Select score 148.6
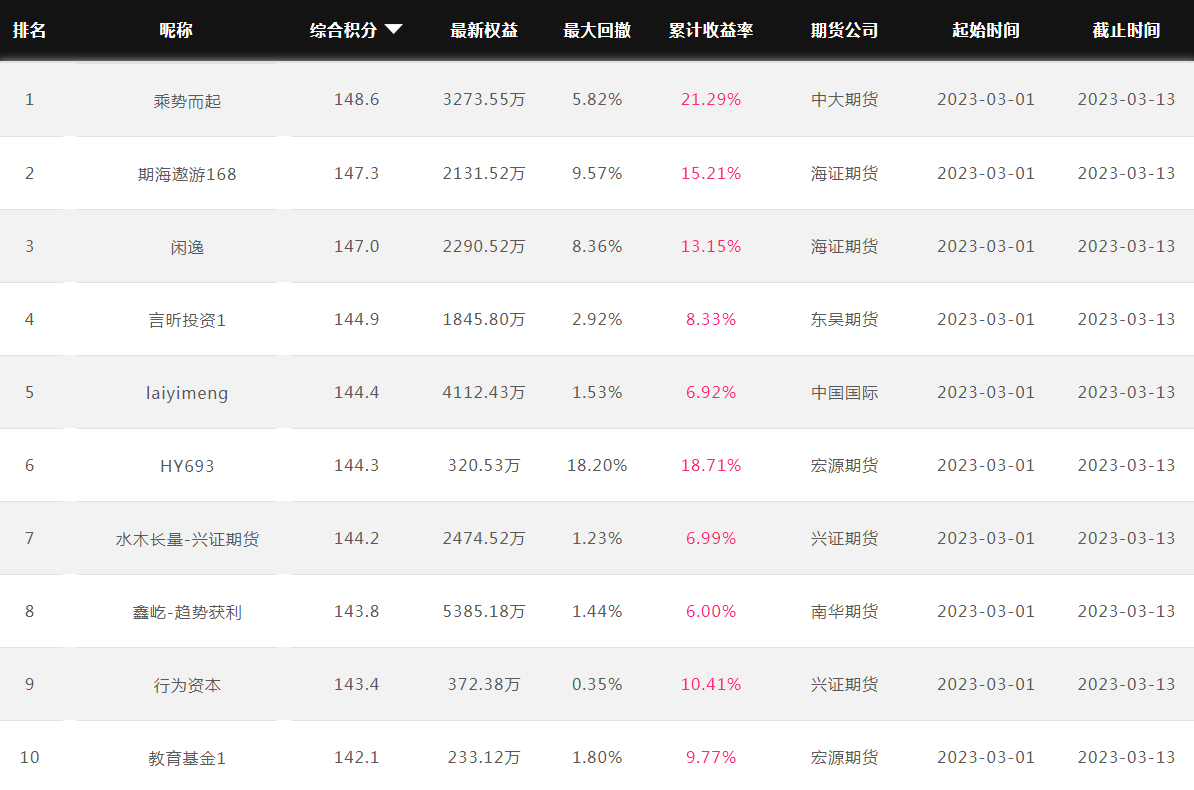The height and width of the screenshot is (790, 1194). tap(356, 100)
